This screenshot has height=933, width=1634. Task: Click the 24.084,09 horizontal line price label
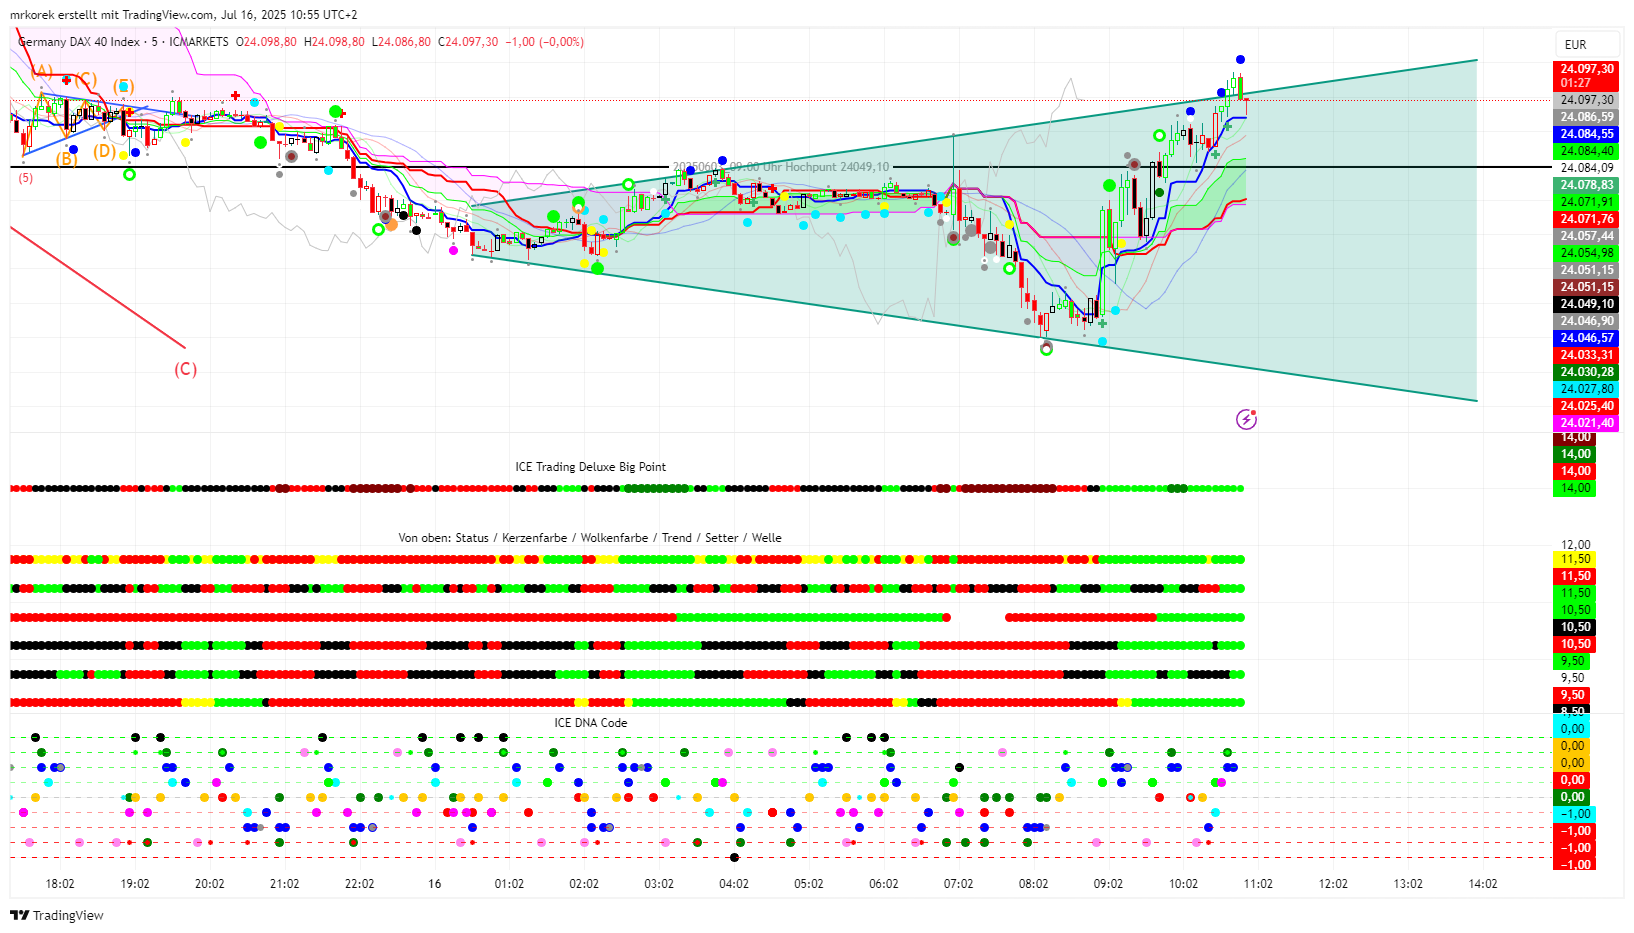tap(1586, 168)
